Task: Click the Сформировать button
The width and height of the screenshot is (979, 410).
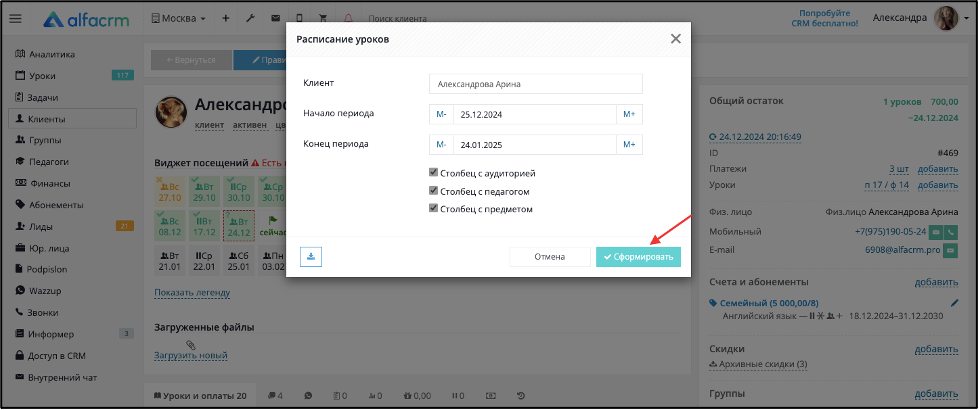Action: [x=638, y=257]
